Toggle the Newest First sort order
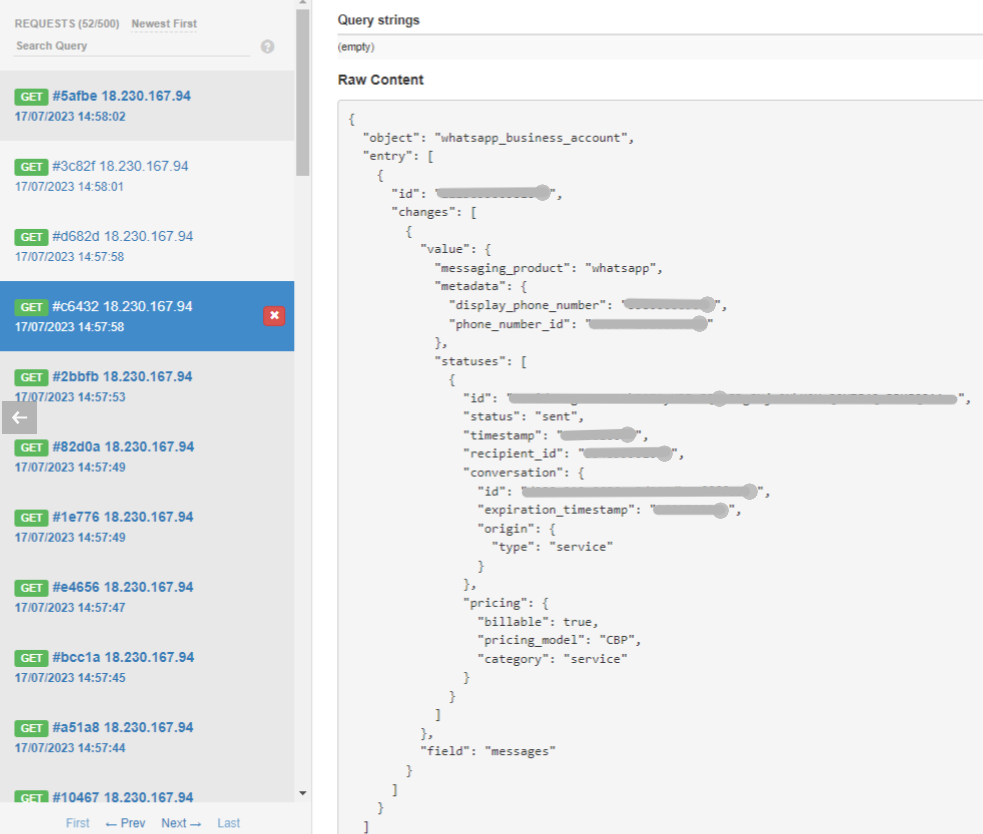Image resolution: width=983 pixels, height=834 pixels. [163, 23]
